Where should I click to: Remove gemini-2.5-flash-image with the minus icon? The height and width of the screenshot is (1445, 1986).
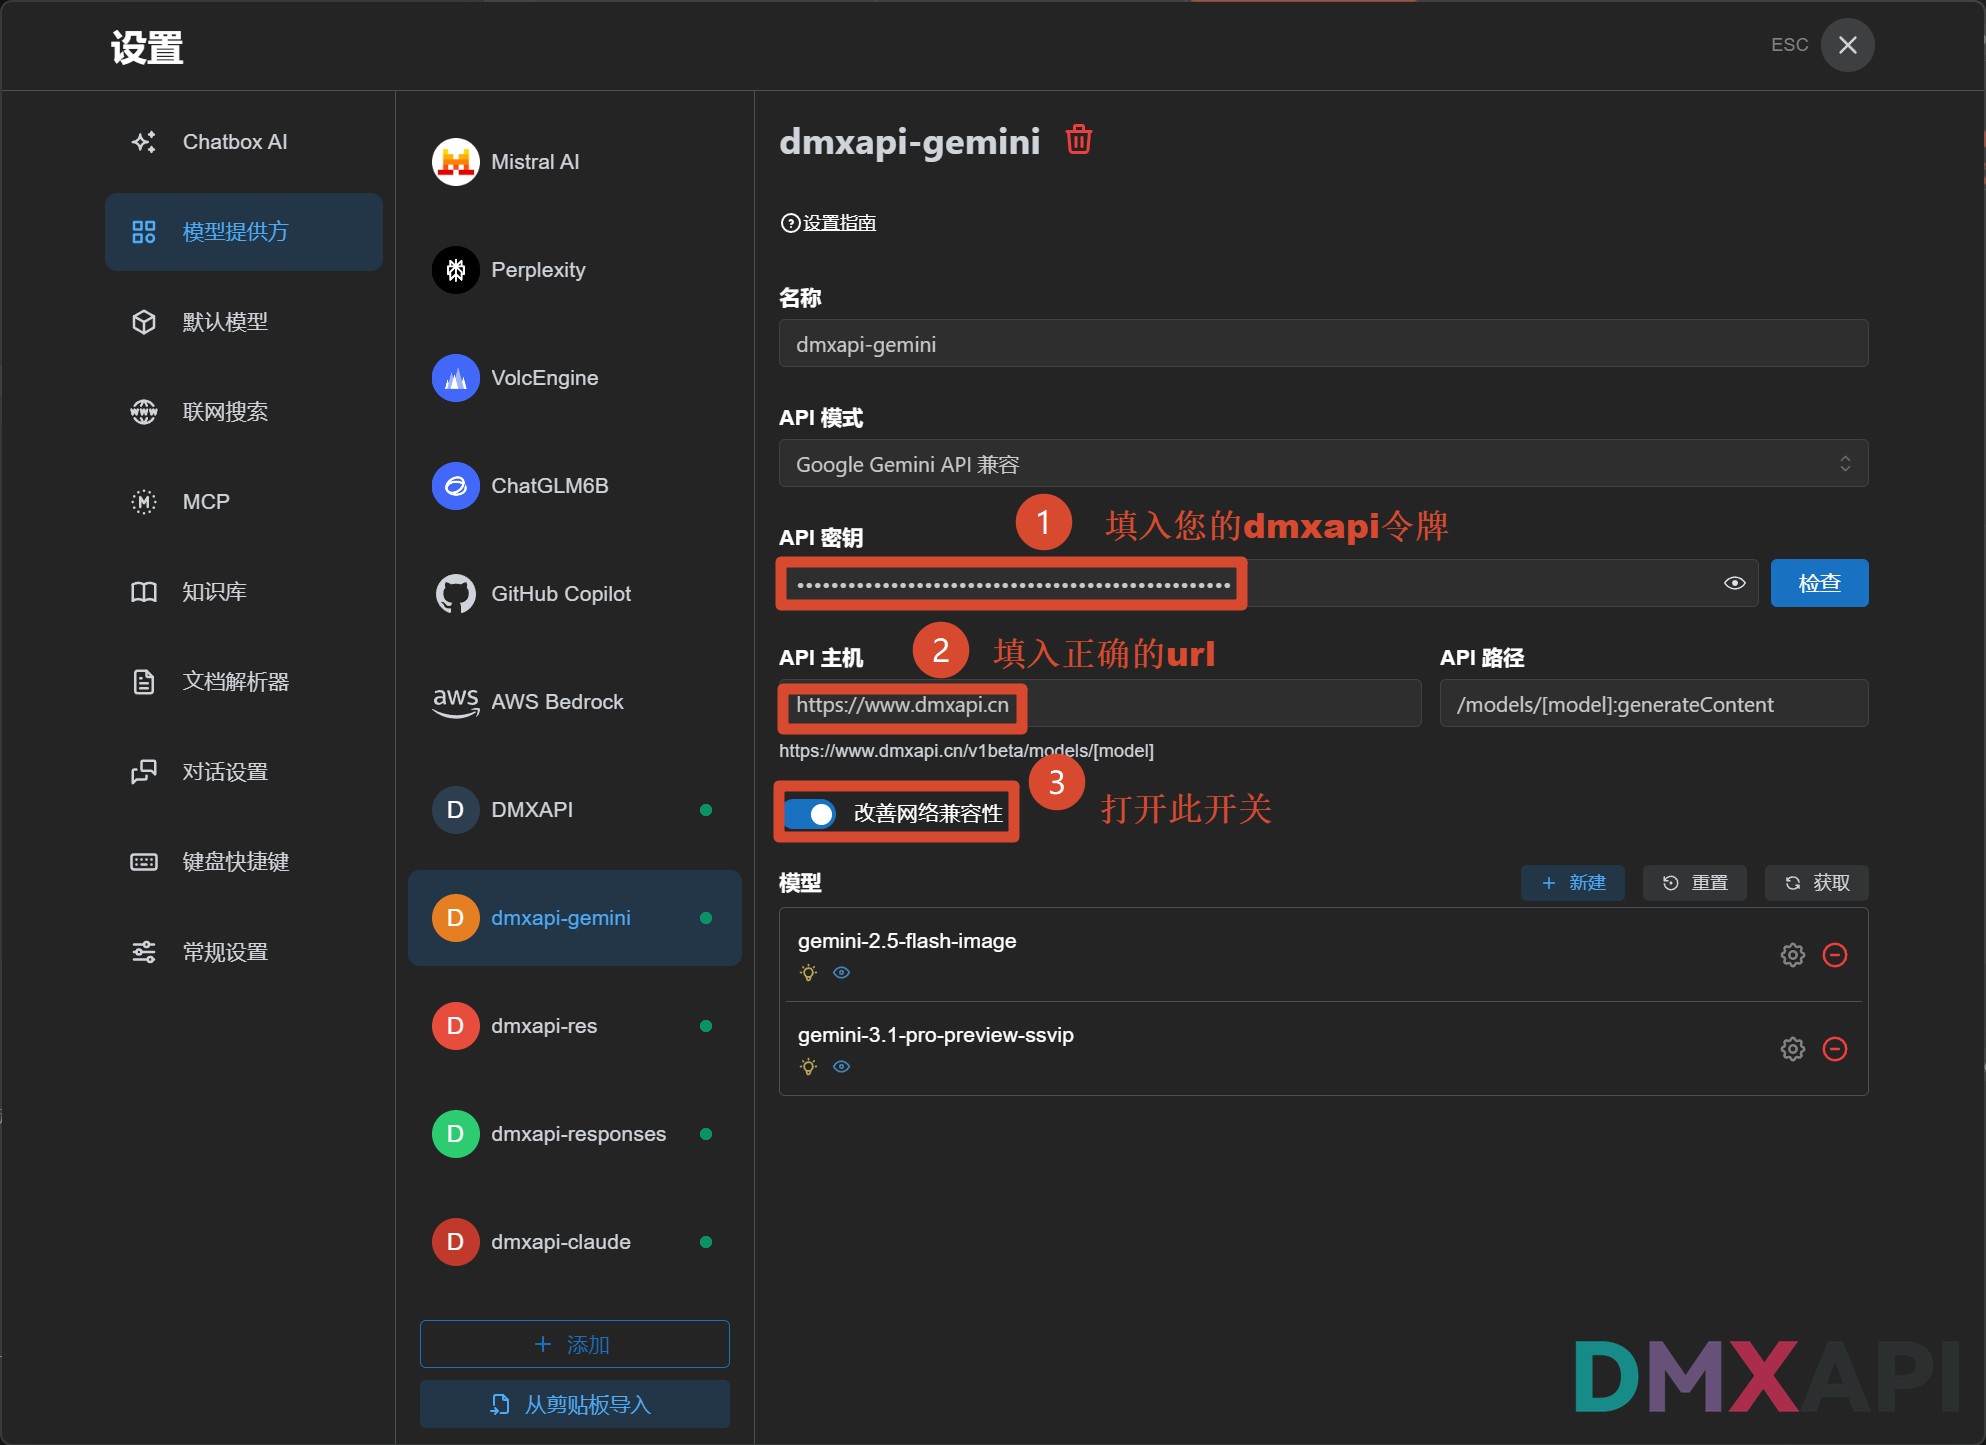(x=1835, y=955)
